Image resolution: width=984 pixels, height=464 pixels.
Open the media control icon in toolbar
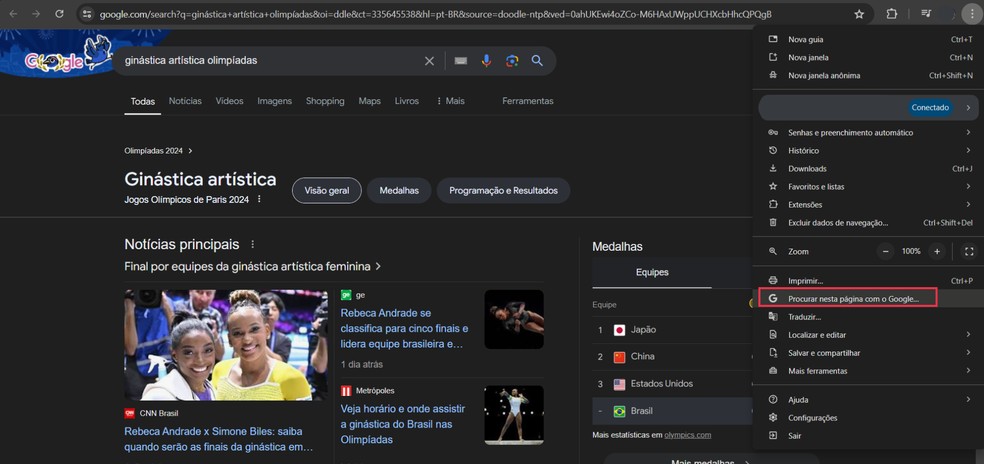926,14
